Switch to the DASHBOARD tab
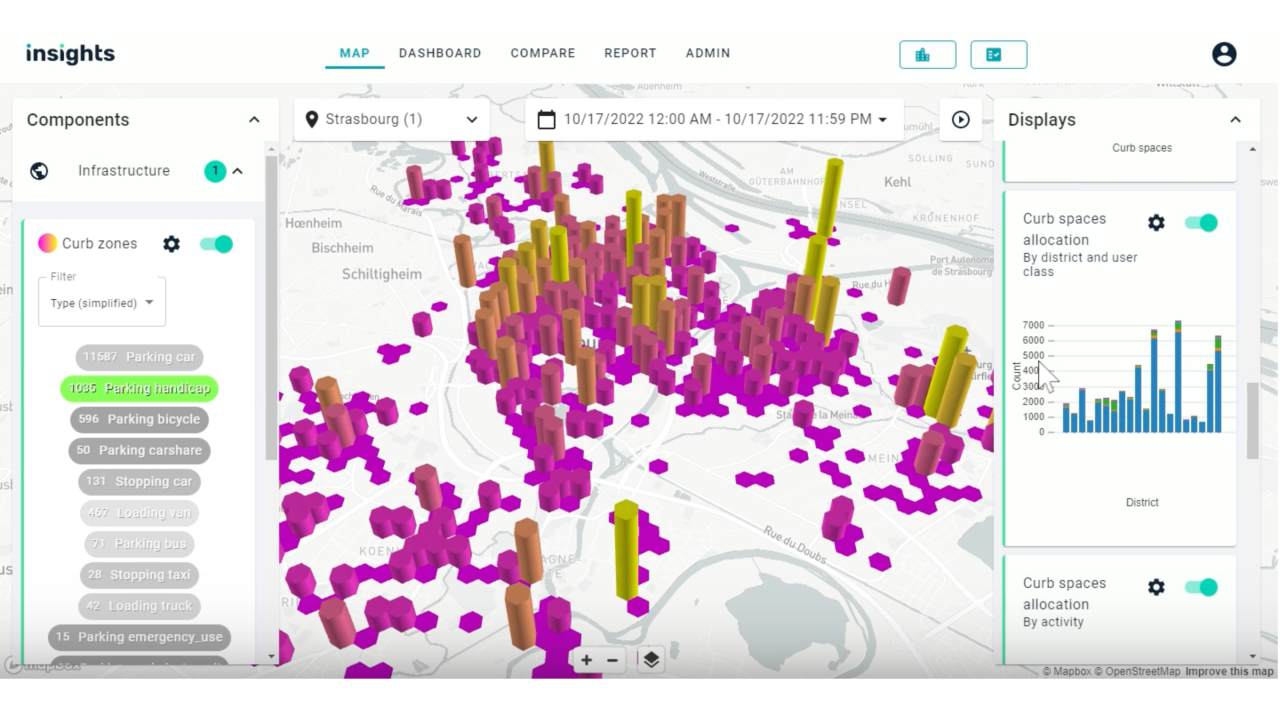This screenshot has width=1280, height=720. [x=440, y=53]
